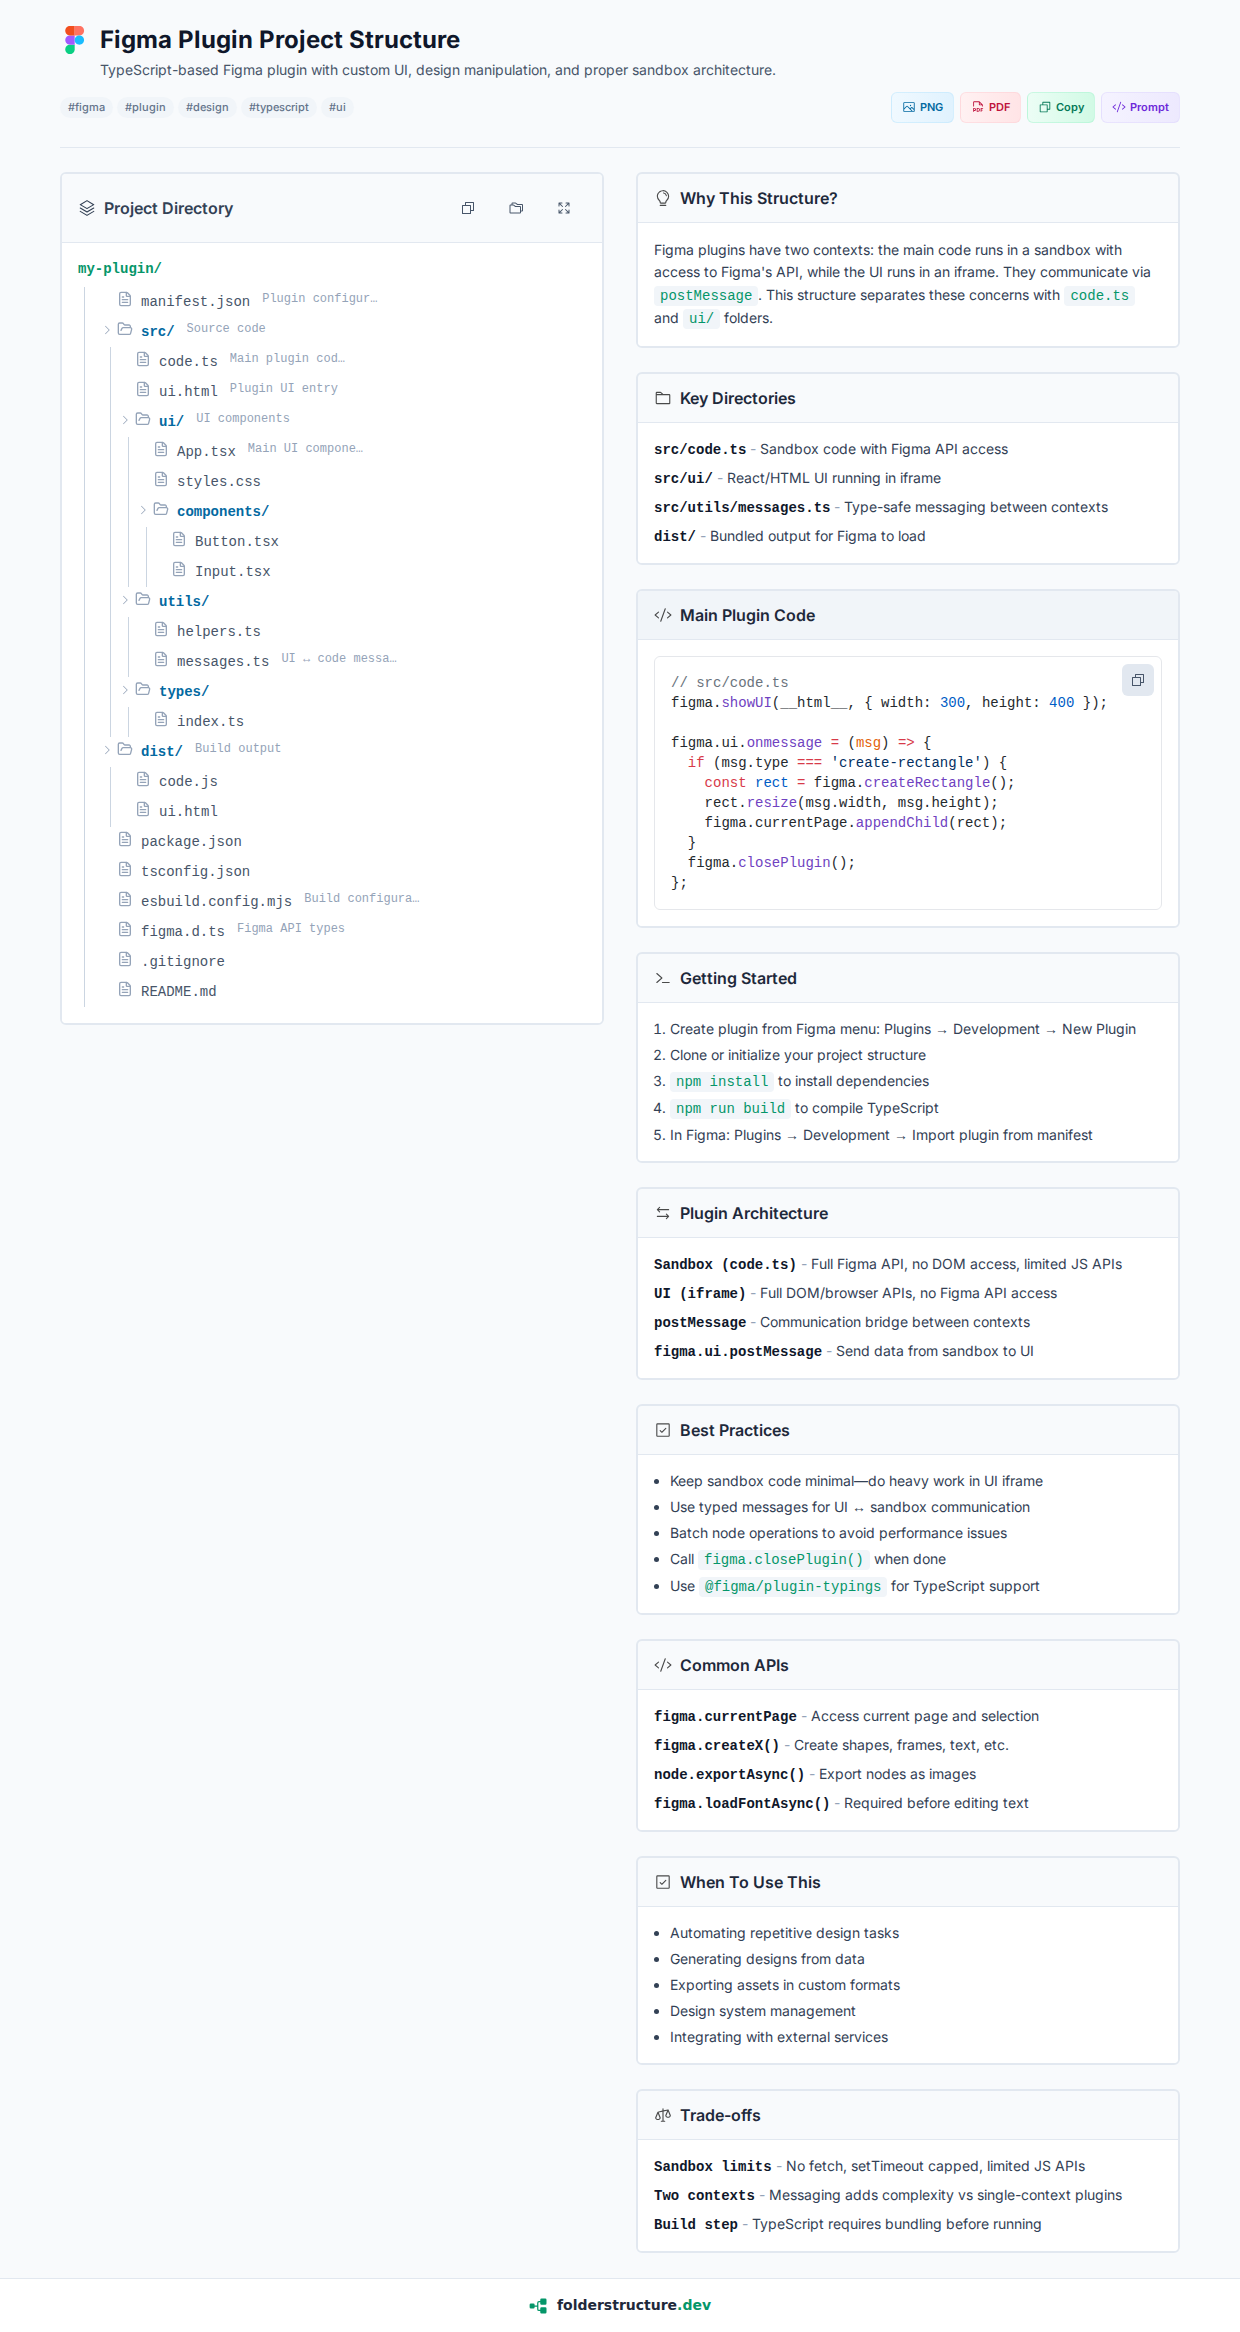Select the #figma tag

point(87,107)
